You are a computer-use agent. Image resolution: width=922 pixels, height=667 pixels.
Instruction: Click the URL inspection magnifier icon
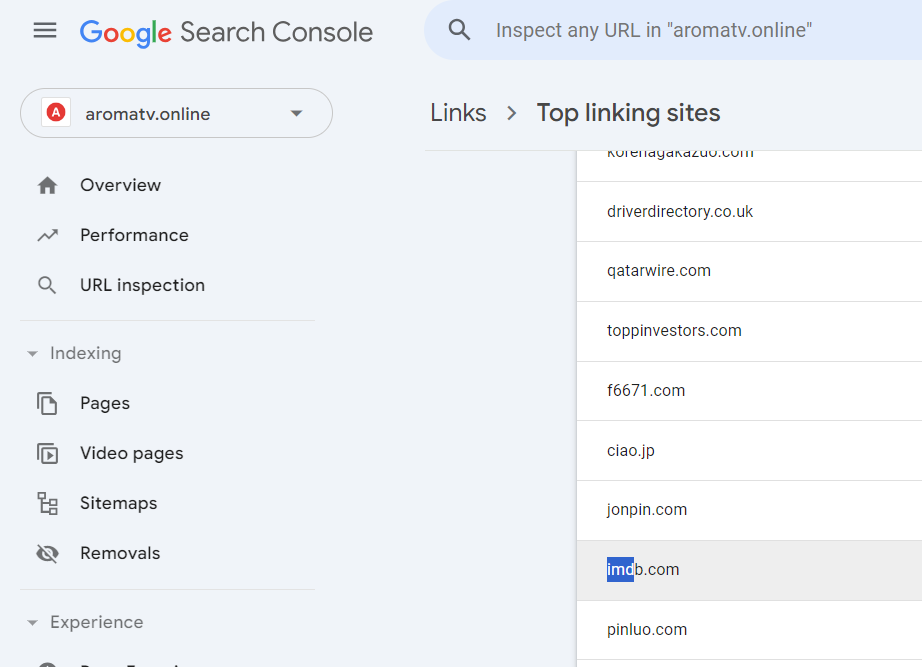tap(48, 285)
